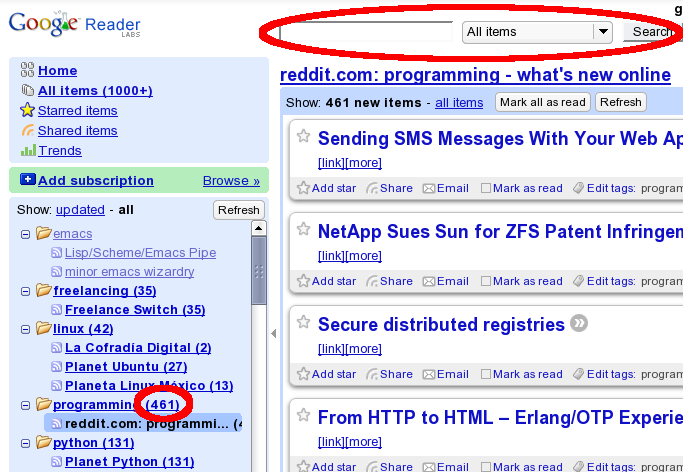Click the python folder icon
This screenshot has height=472, width=683.
coord(44,442)
